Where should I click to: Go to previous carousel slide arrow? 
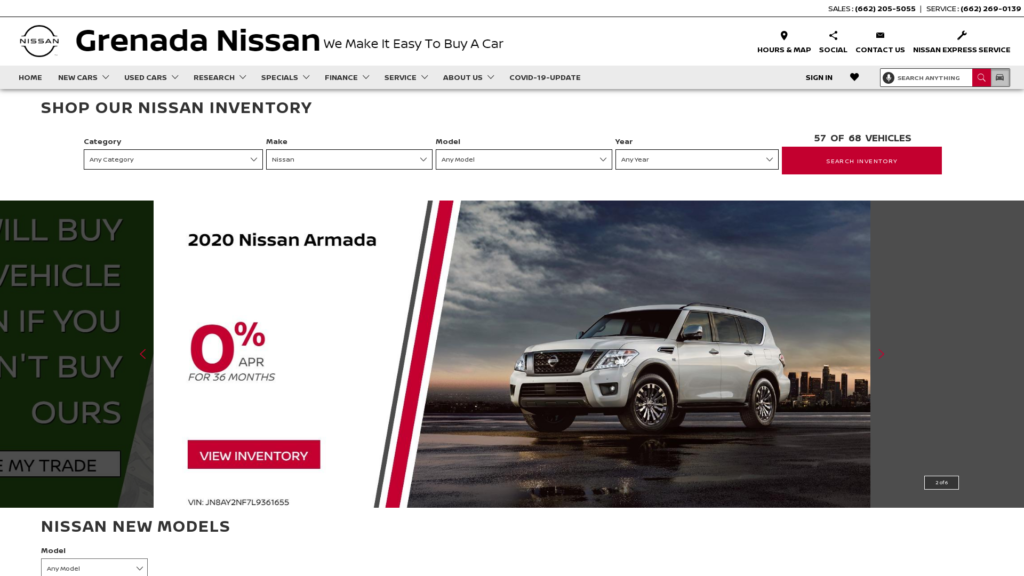(143, 354)
